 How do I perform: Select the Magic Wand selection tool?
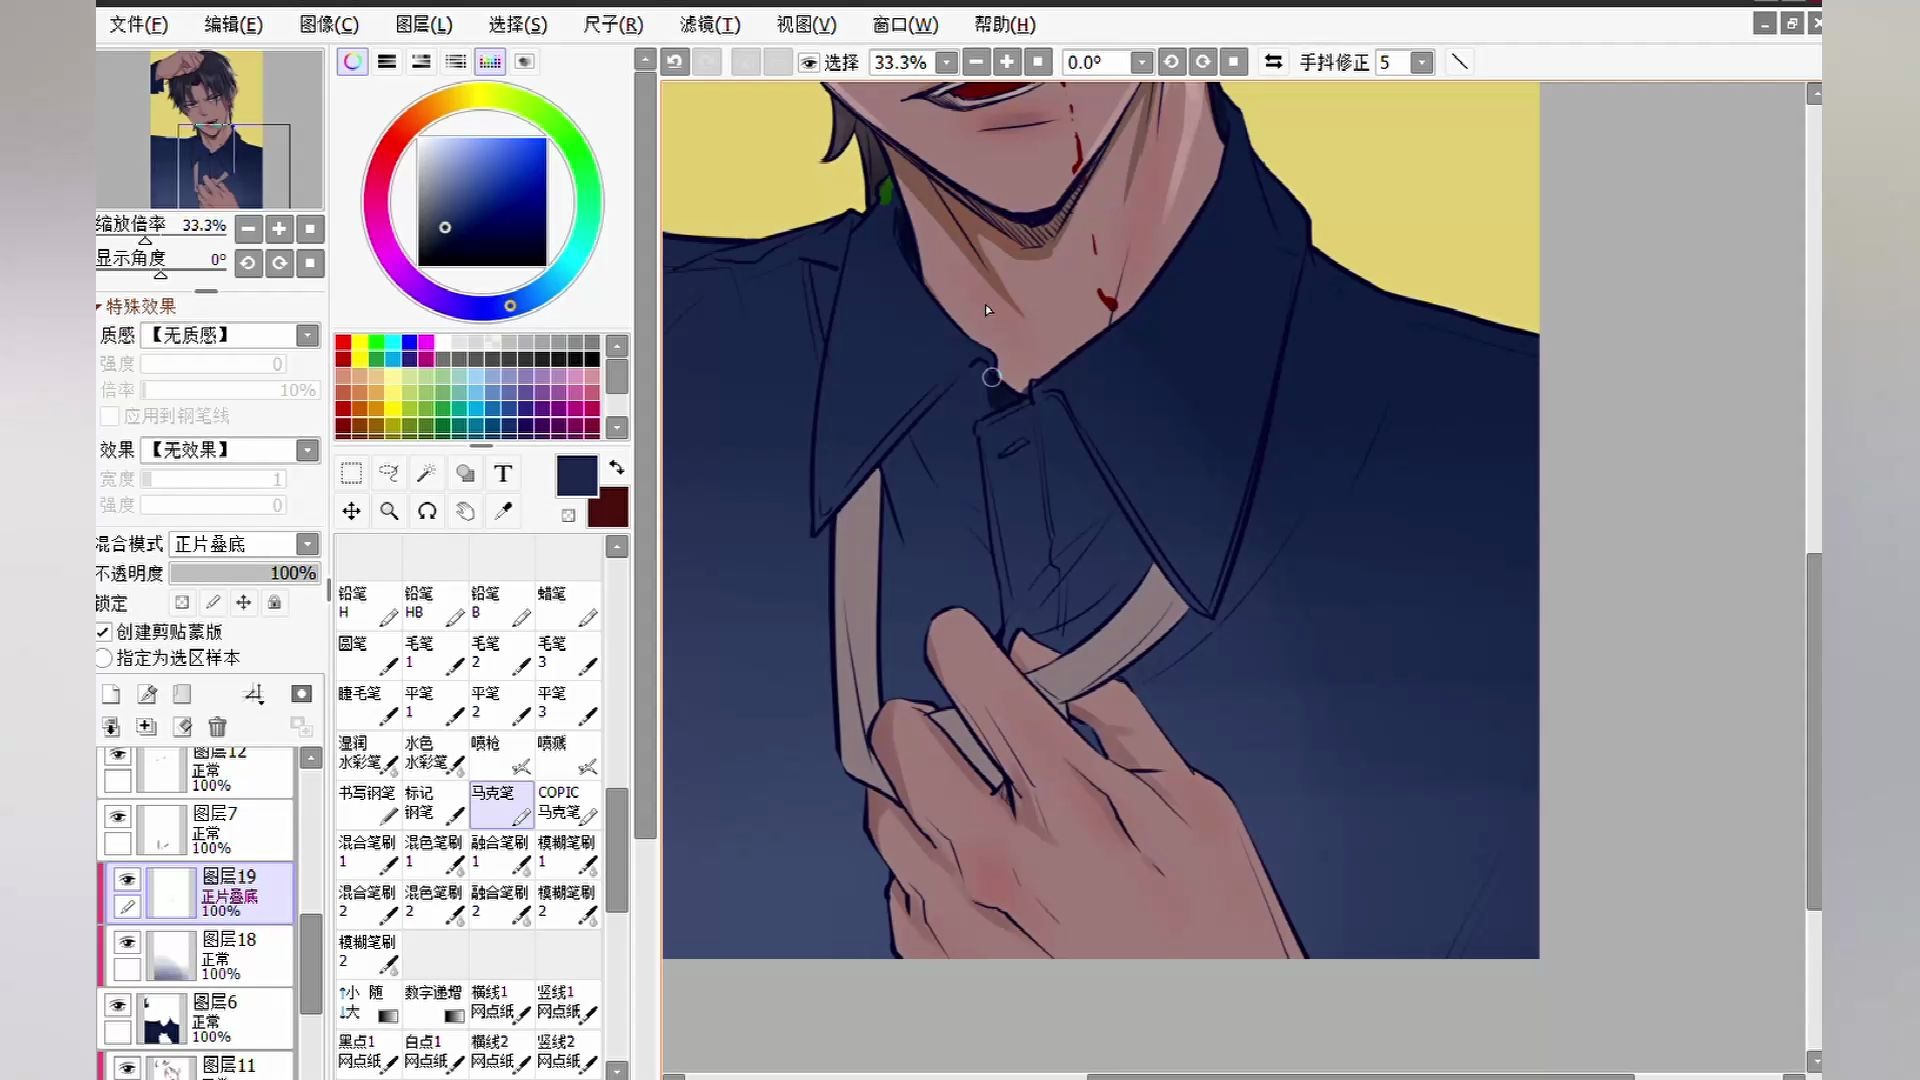(x=427, y=473)
